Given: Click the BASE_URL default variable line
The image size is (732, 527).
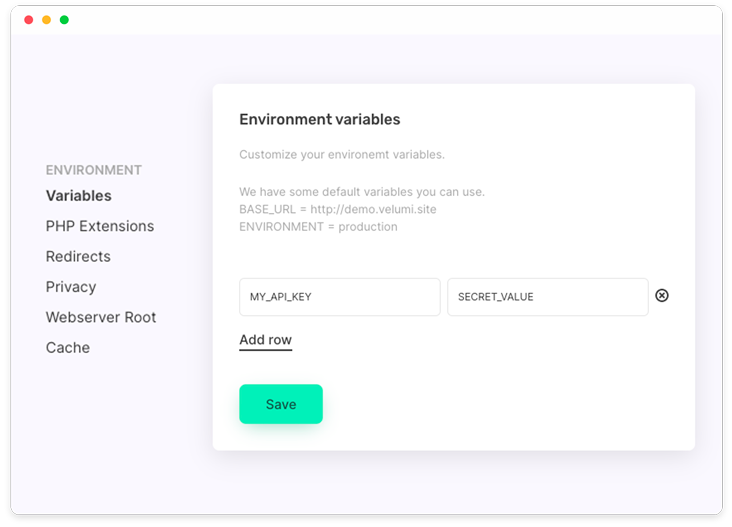Looking at the screenshot, I should pyautogui.click(x=338, y=209).
